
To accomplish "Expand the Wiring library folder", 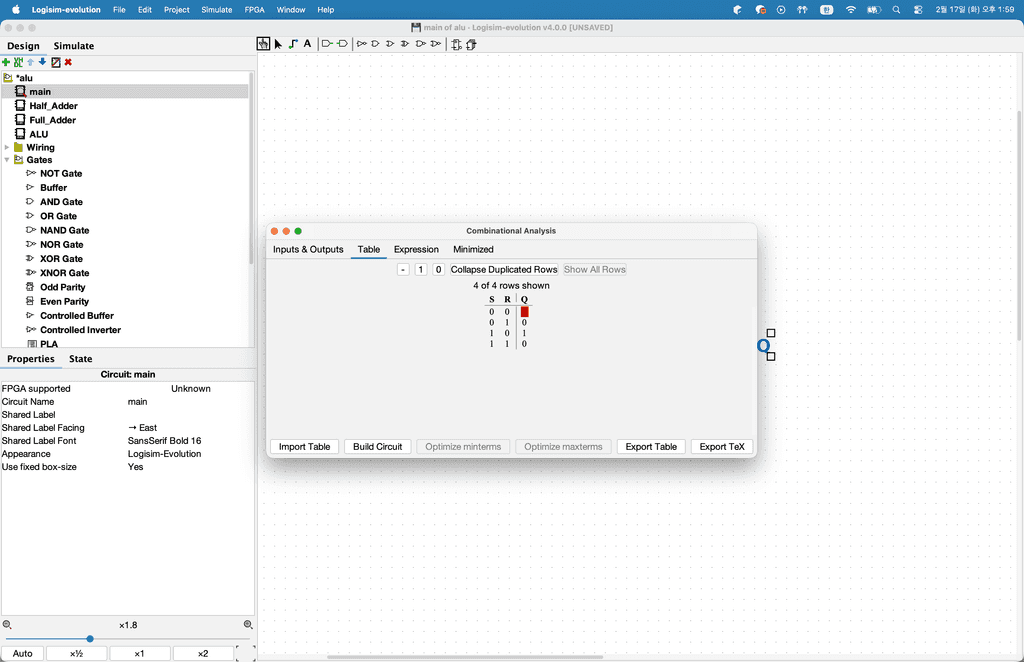I will 7,147.
